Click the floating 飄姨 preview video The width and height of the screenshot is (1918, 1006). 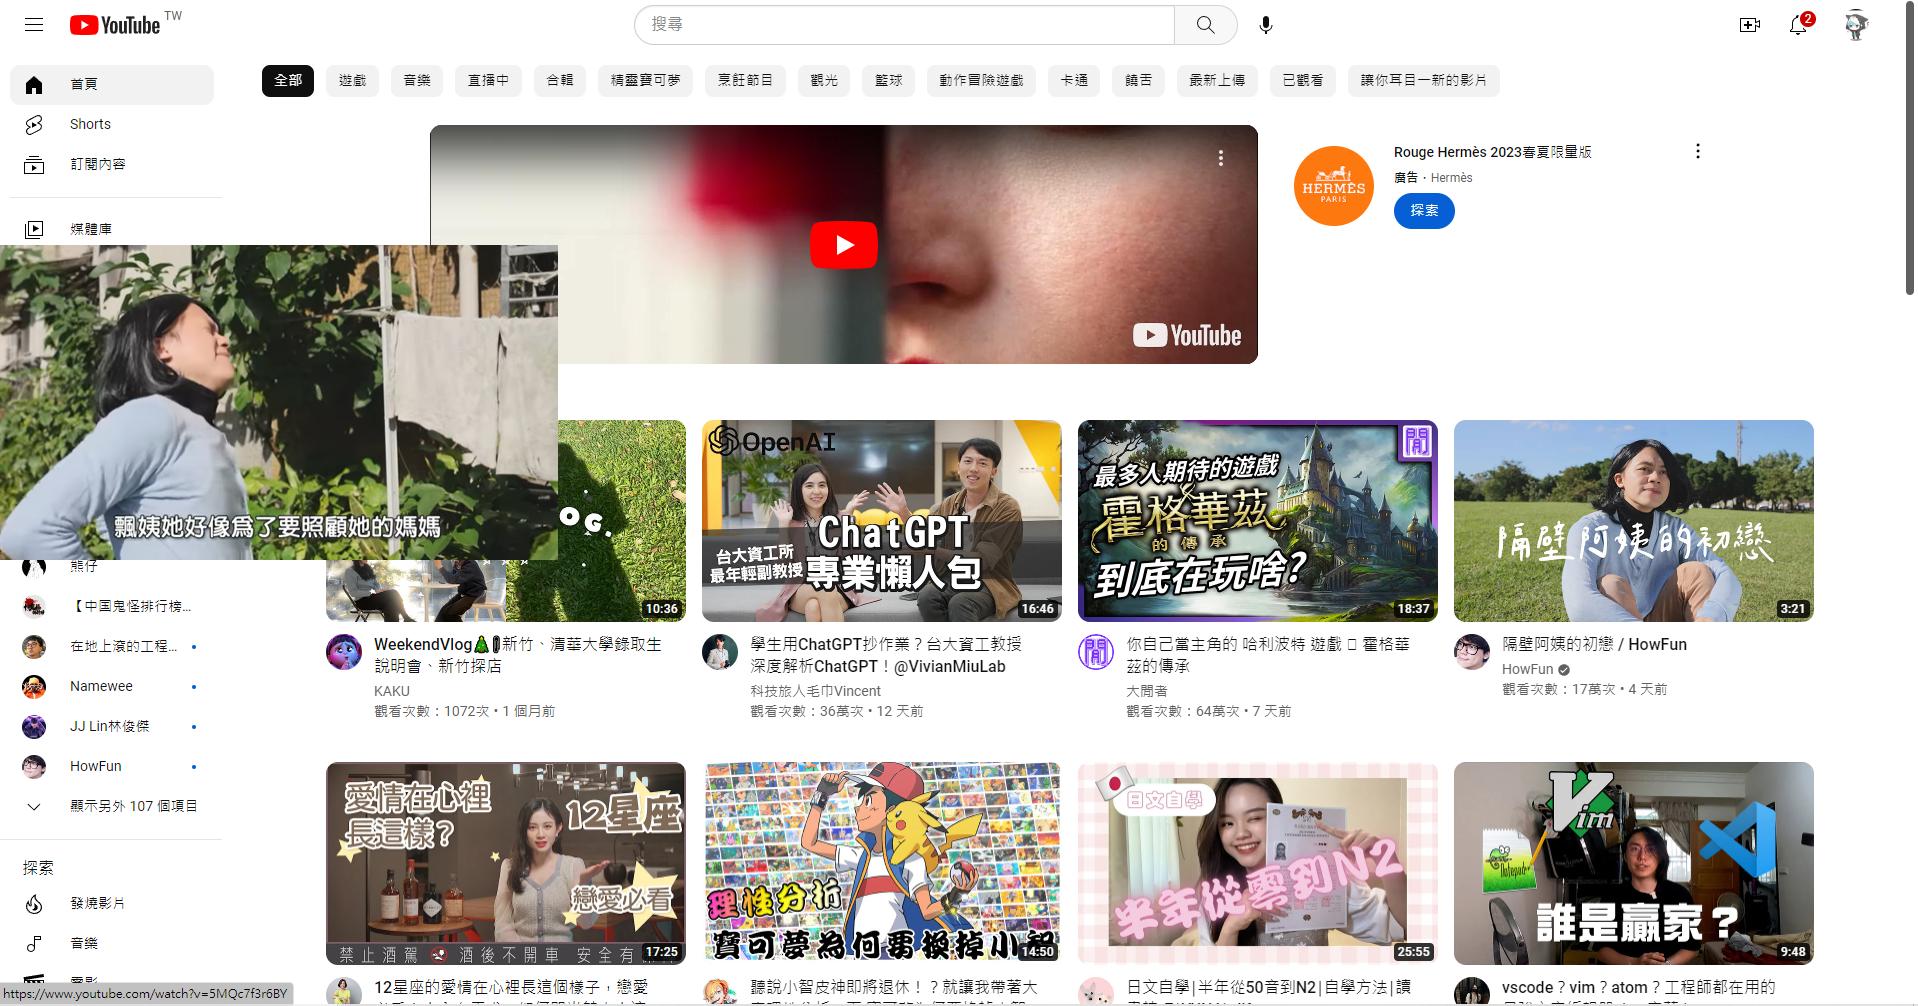279,402
